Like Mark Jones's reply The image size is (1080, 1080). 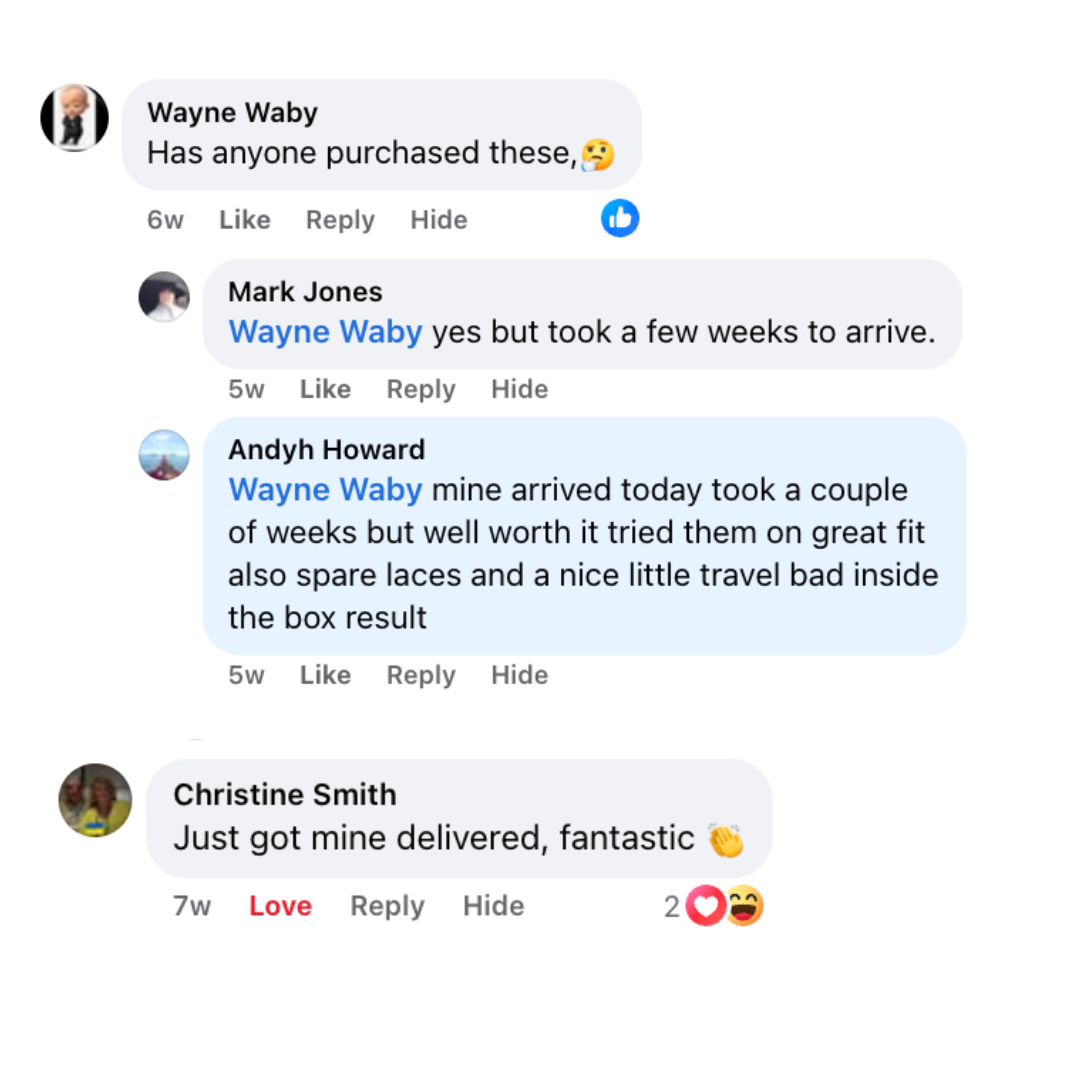tap(325, 389)
